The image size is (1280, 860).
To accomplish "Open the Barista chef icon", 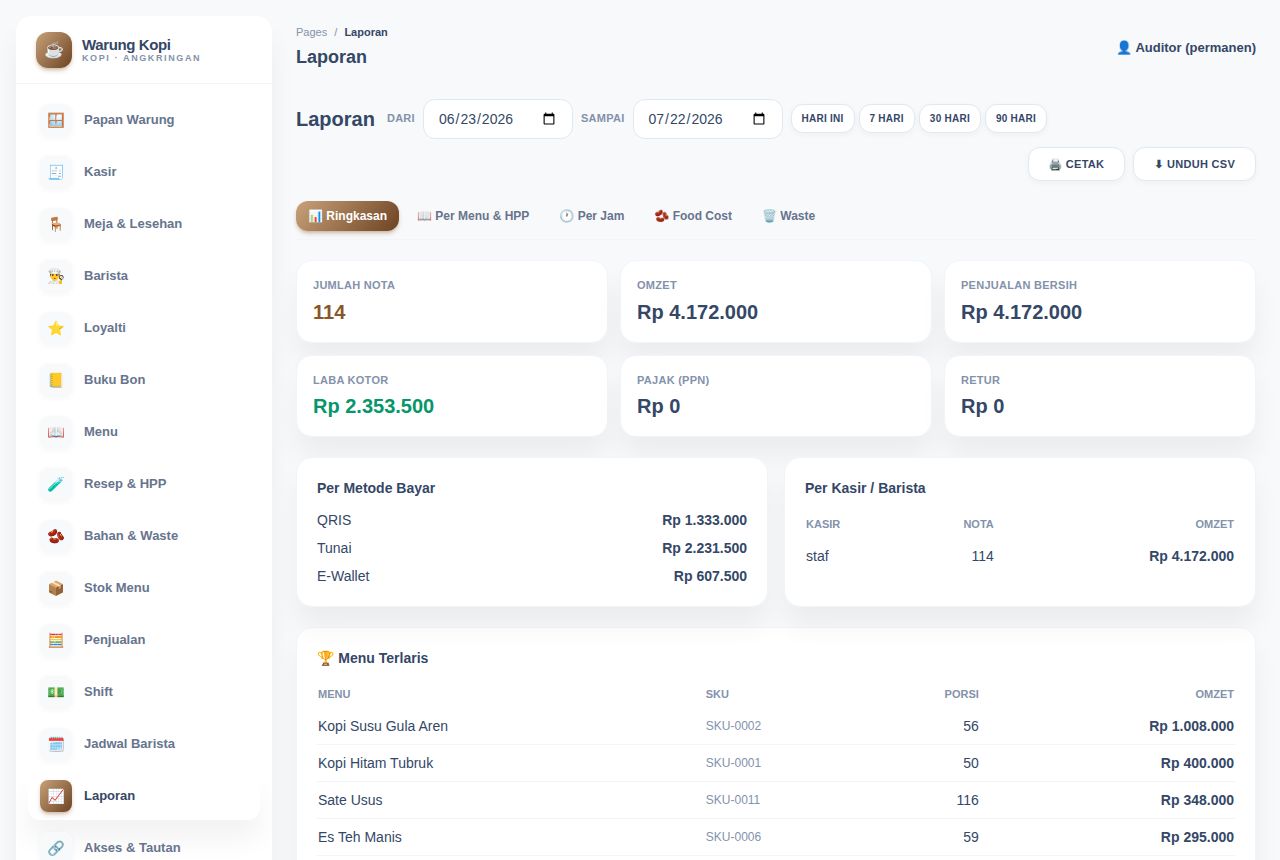I will click(56, 276).
